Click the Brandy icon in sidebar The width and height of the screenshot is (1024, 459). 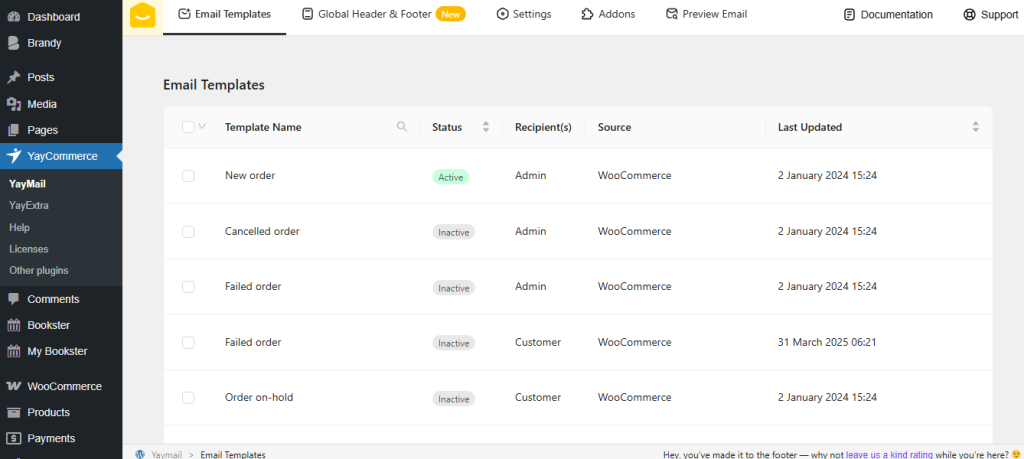click(x=13, y=43)
